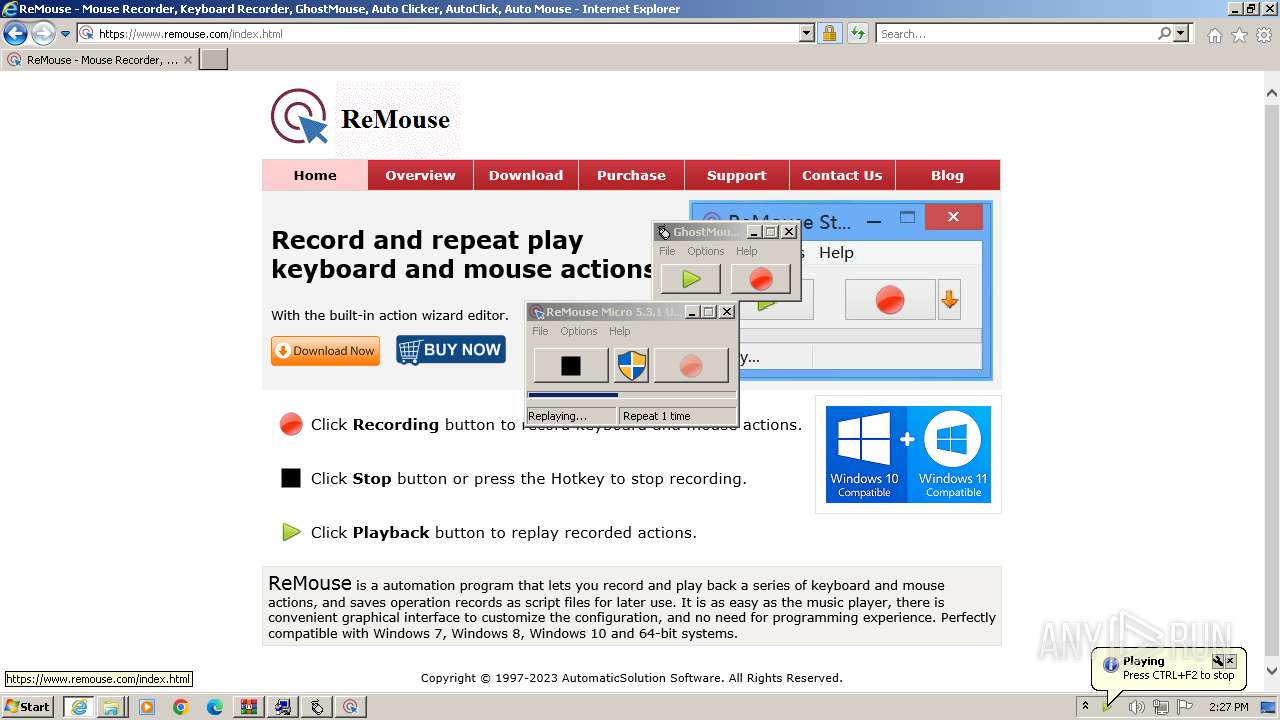Open Options menu in ReMouse Micro window
Viewport: 1280px width, 720px height.
[578, 331]
